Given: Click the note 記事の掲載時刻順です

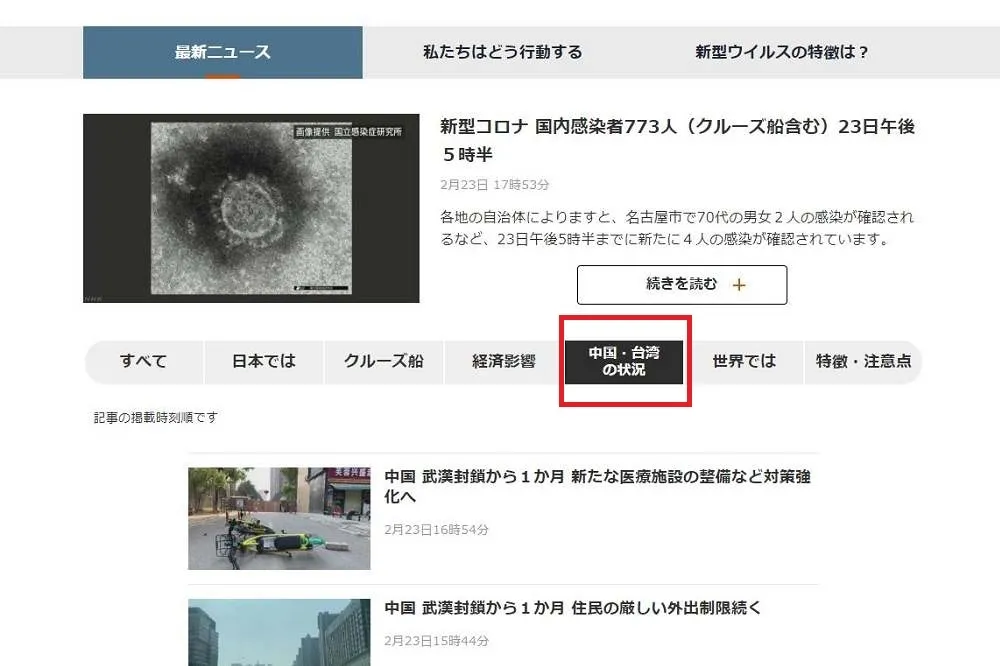Looking at the screenshot, I should click(156, 418).
